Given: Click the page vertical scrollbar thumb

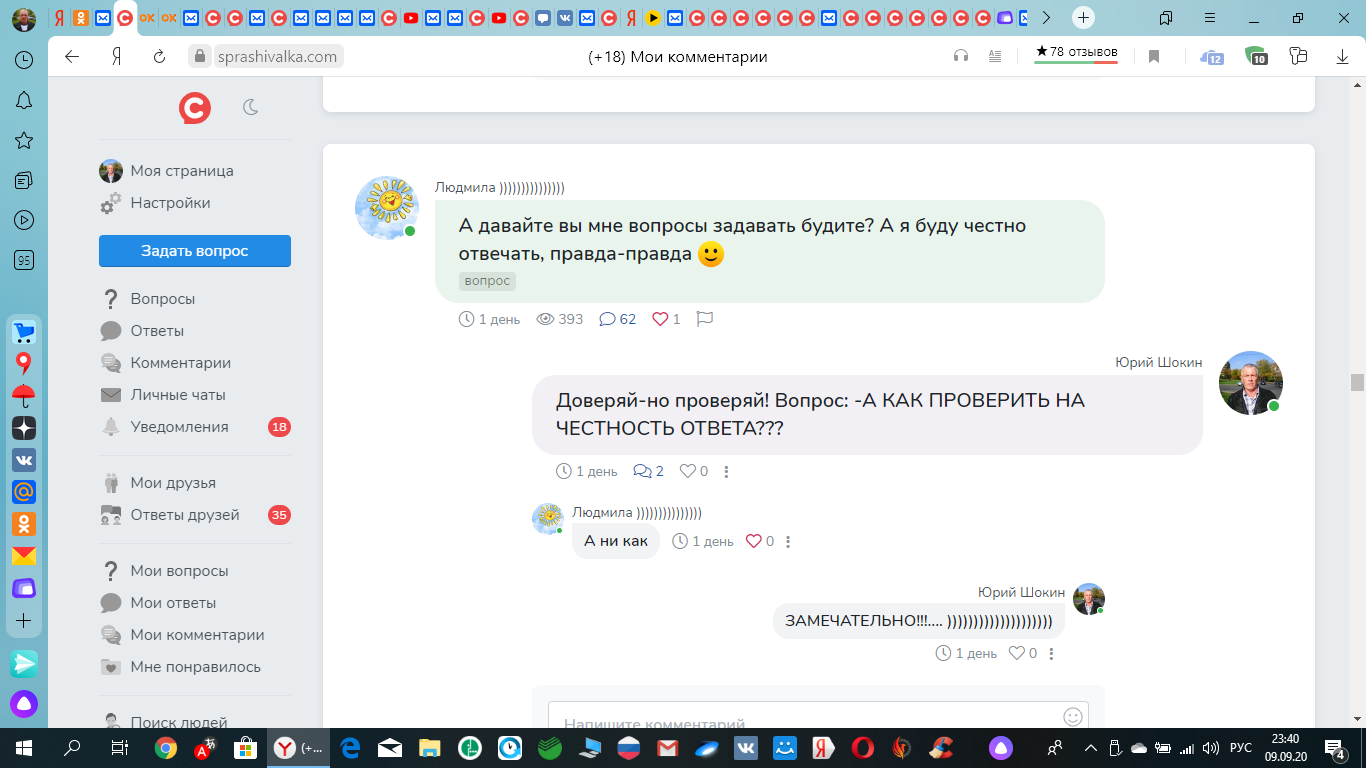Looking at the screenshot, I should point(1357,383).
